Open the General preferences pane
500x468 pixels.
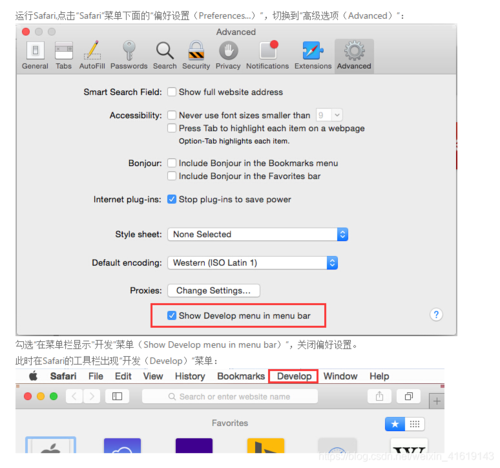(x=35, y=55)
